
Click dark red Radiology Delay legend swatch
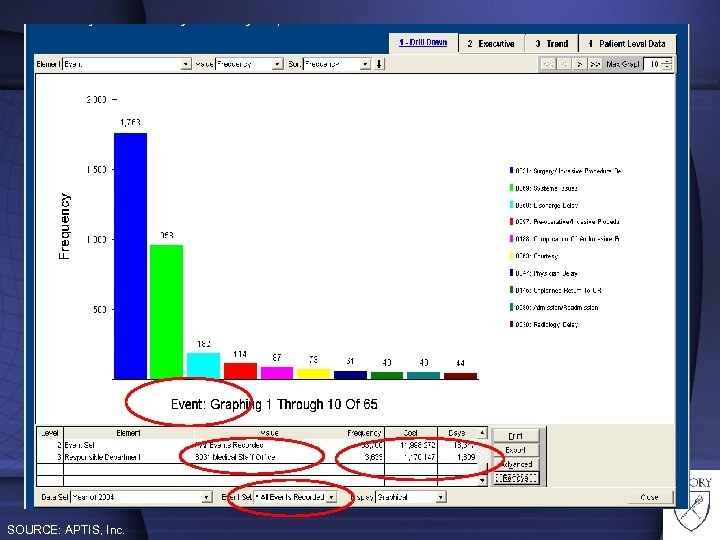click(x=511, y=324)
